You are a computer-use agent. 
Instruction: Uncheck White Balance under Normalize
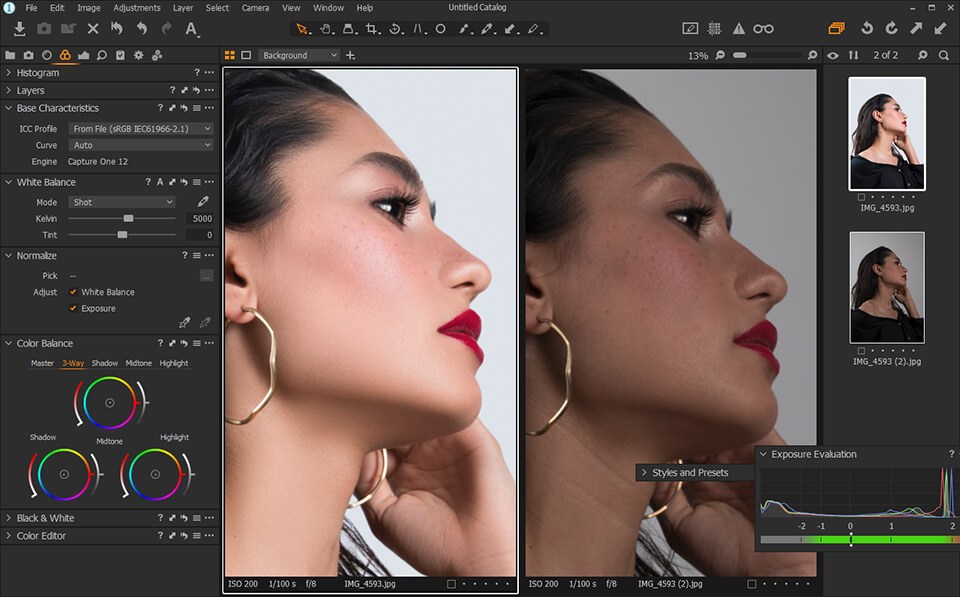[75, 291]
